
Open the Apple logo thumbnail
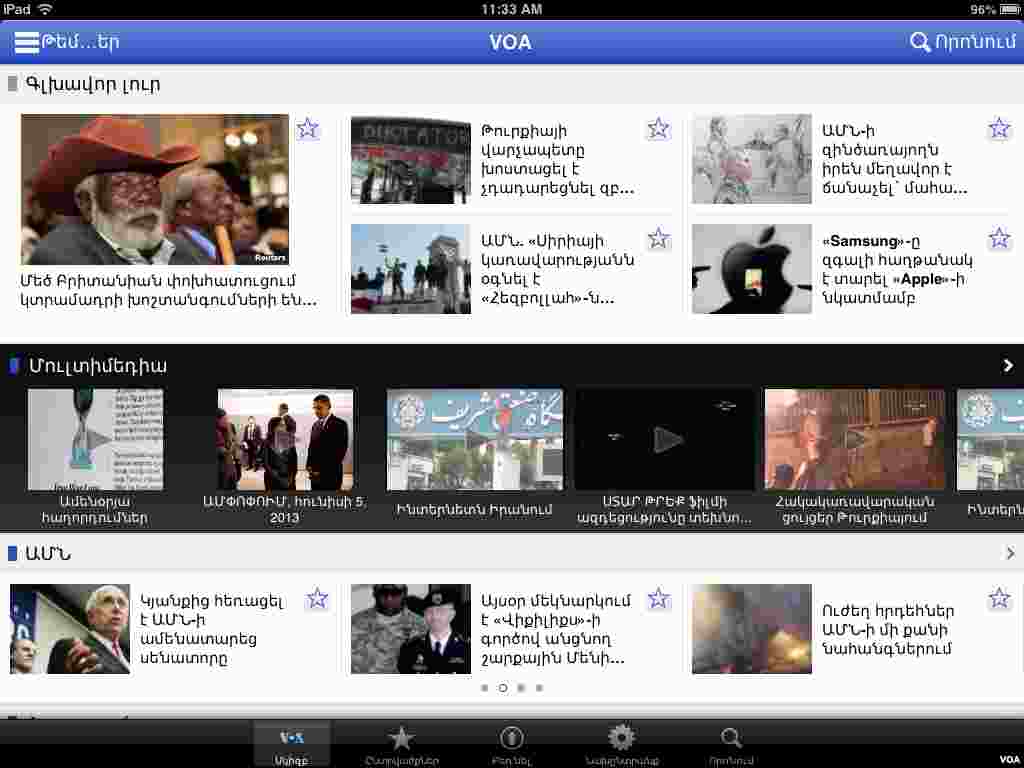coord(752,268)
